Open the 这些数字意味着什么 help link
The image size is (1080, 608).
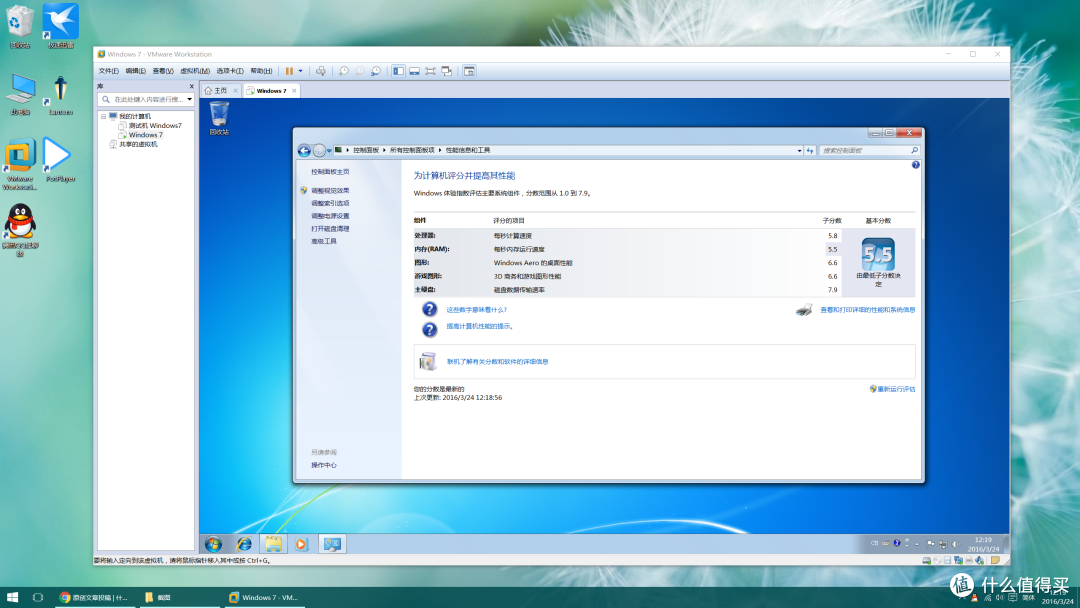point(477,310)
